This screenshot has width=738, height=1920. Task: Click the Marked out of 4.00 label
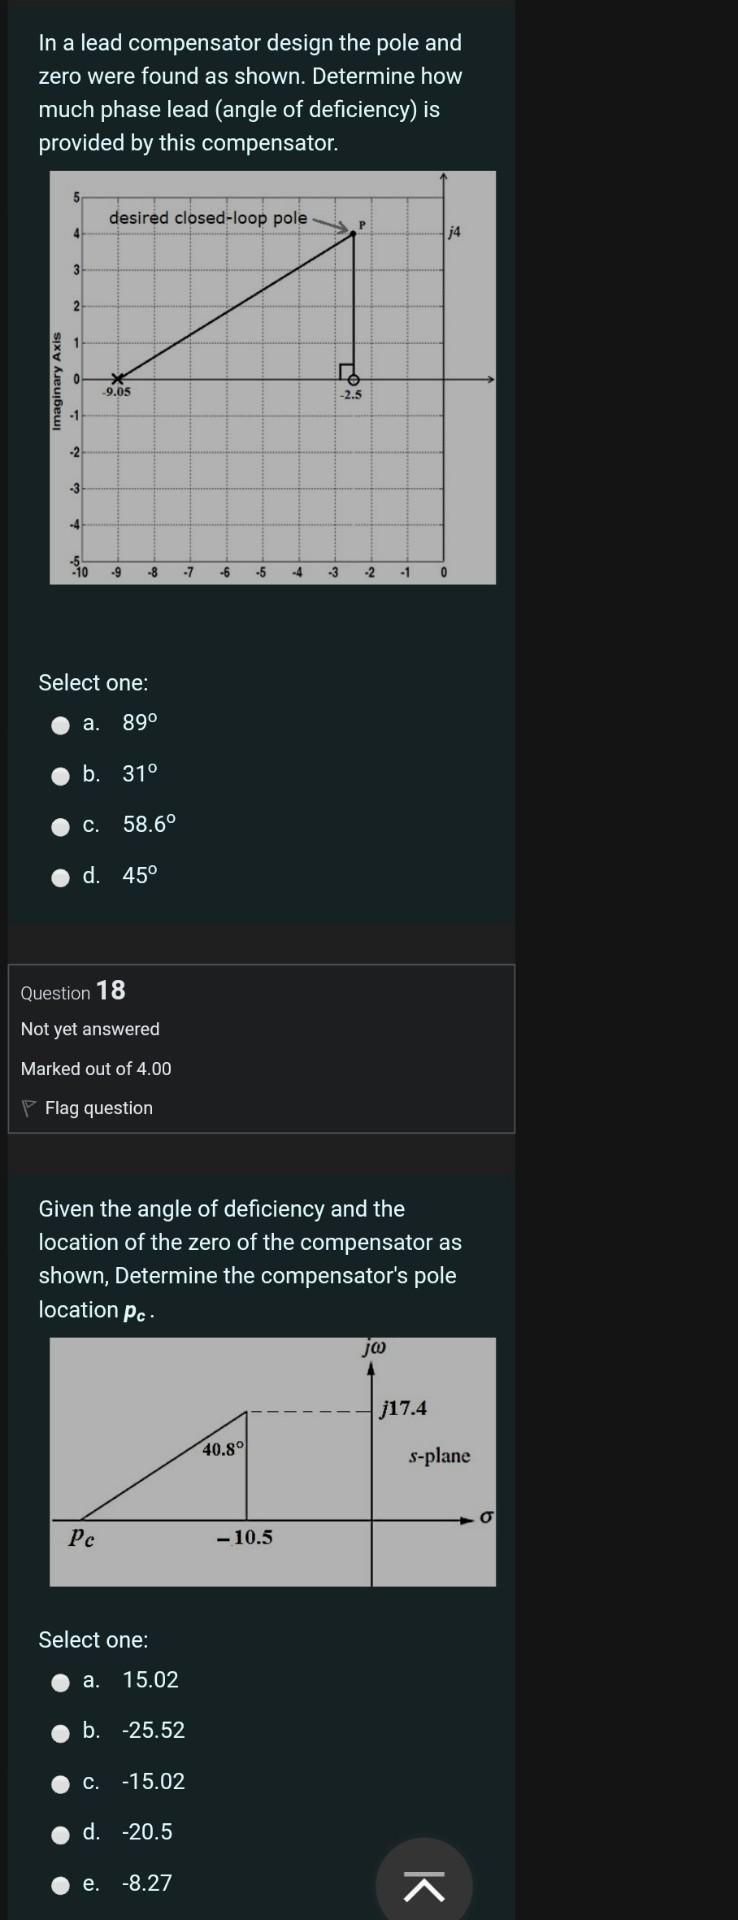[x=95, y=1068]
